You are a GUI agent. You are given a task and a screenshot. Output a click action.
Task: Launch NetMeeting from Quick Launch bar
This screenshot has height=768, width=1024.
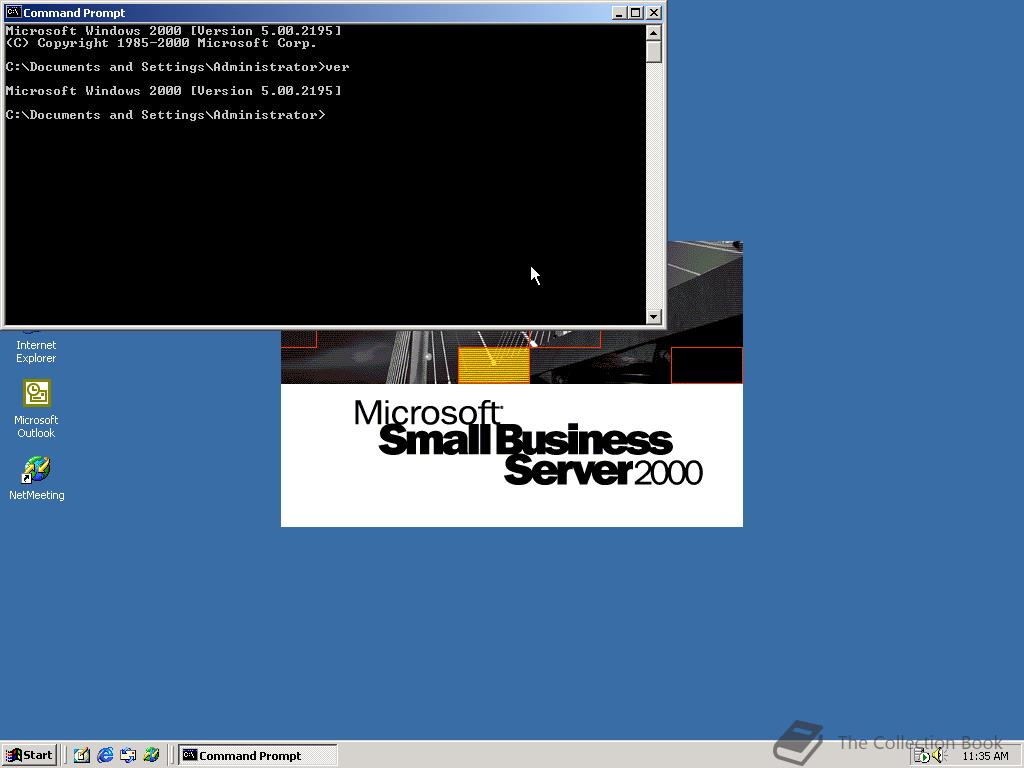pos(152,756)
